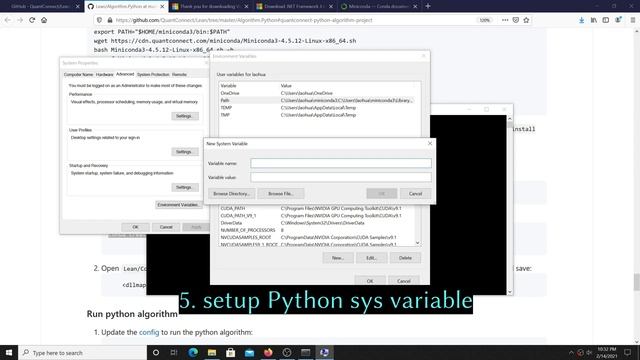Open Advanced tab in System Properties
Image resolution: width=640 pixels, height=360 pixels.
pyautogui.click(x=125, y=74)
